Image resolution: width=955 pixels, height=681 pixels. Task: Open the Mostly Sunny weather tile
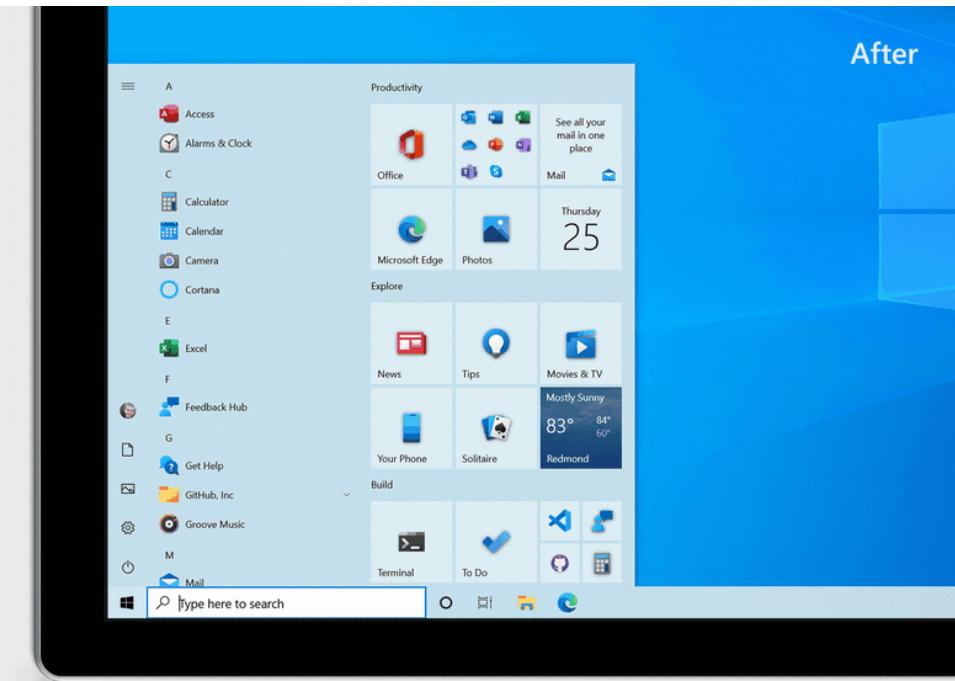tap(581, 429)
